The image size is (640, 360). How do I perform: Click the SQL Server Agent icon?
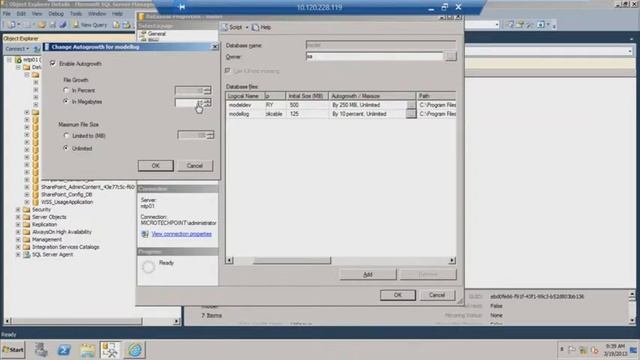pos(27,255)
